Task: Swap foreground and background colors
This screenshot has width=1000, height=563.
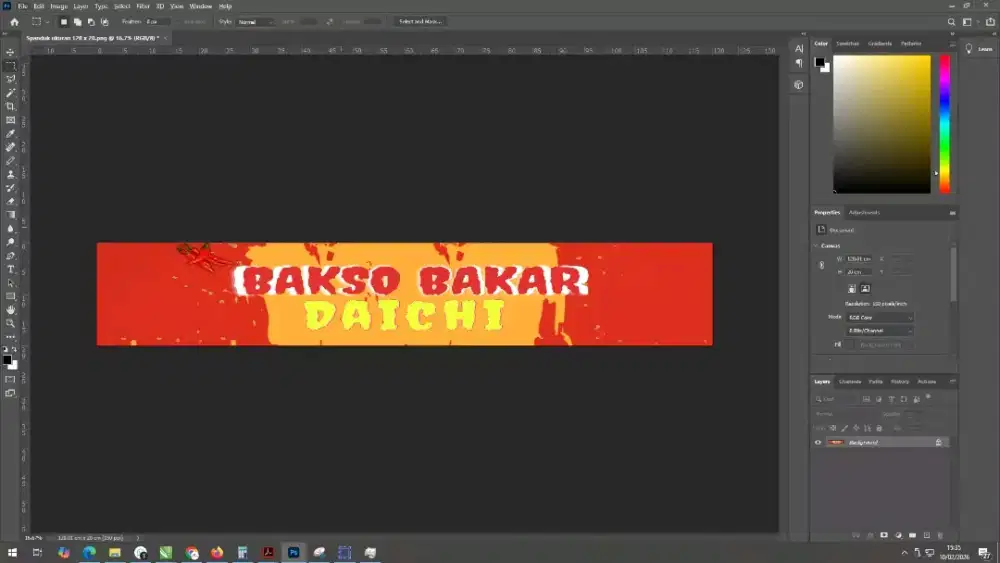Action: 15,349
